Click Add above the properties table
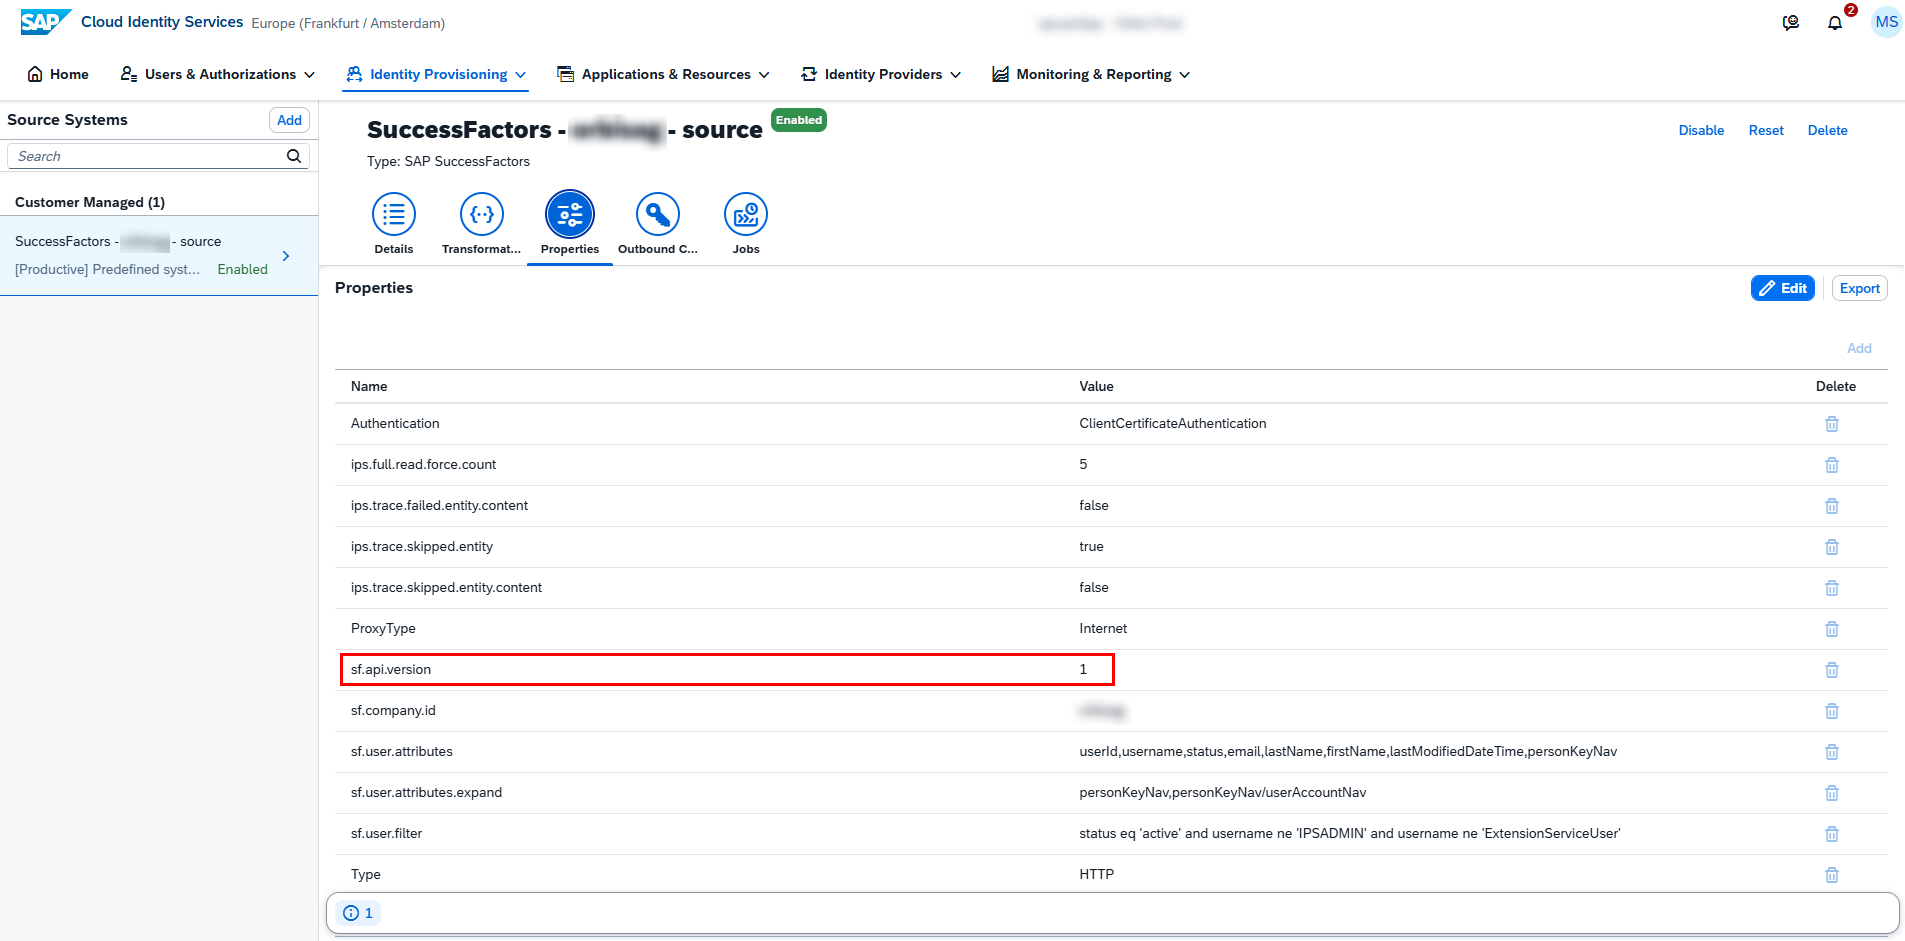This screenshot has height=941, width=1905. (1859, 348)
